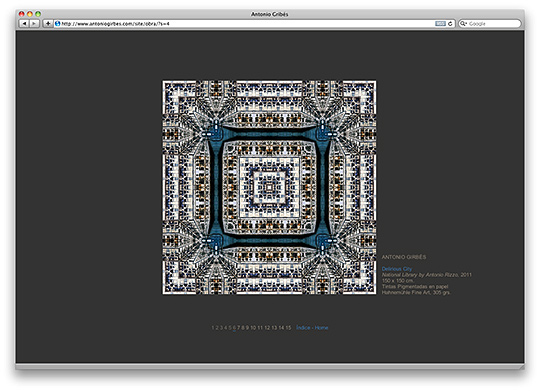This screenshot has width=540, height=391.
Task: Go to the Índice link
Action: click(x=303, y=328)
